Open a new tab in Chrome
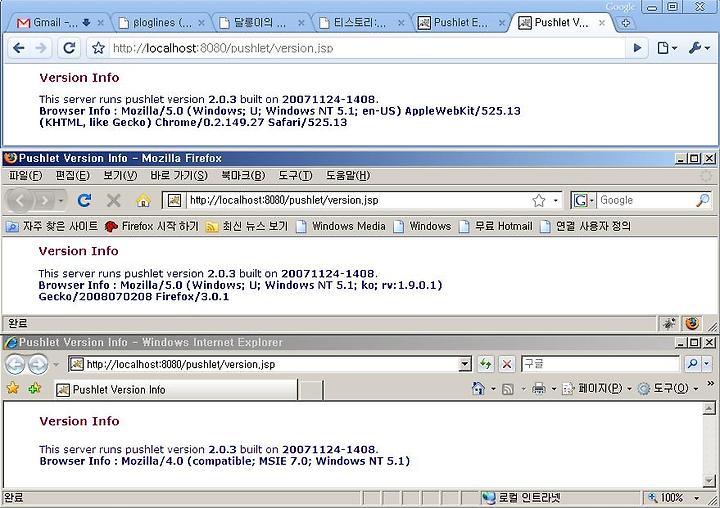This screenshot has height=508, width=720. click(x=625, y=23)
